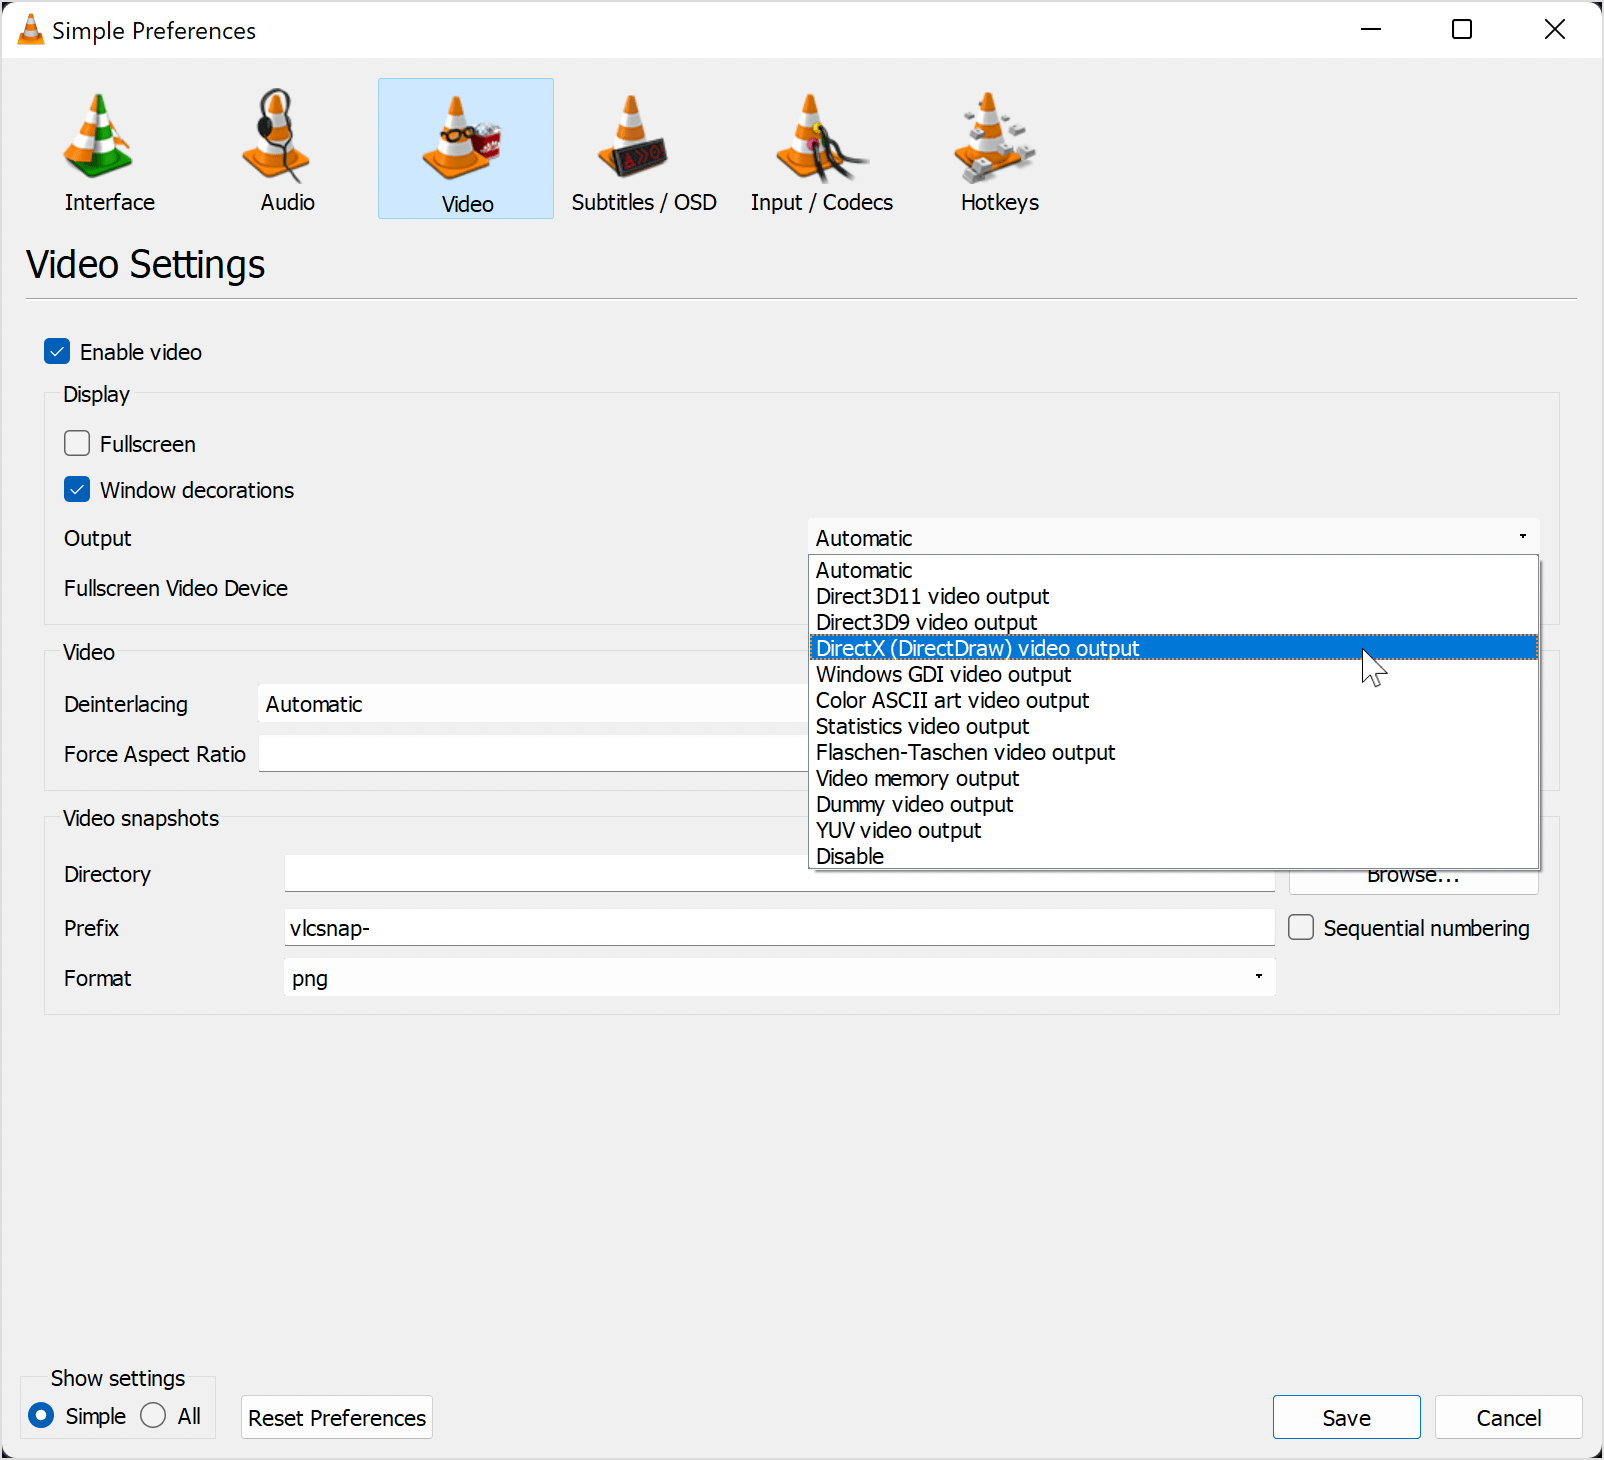Screen dimensions: 1604x1460
Task: Select the Video preferences cone icon
Action: coord(466,150)
